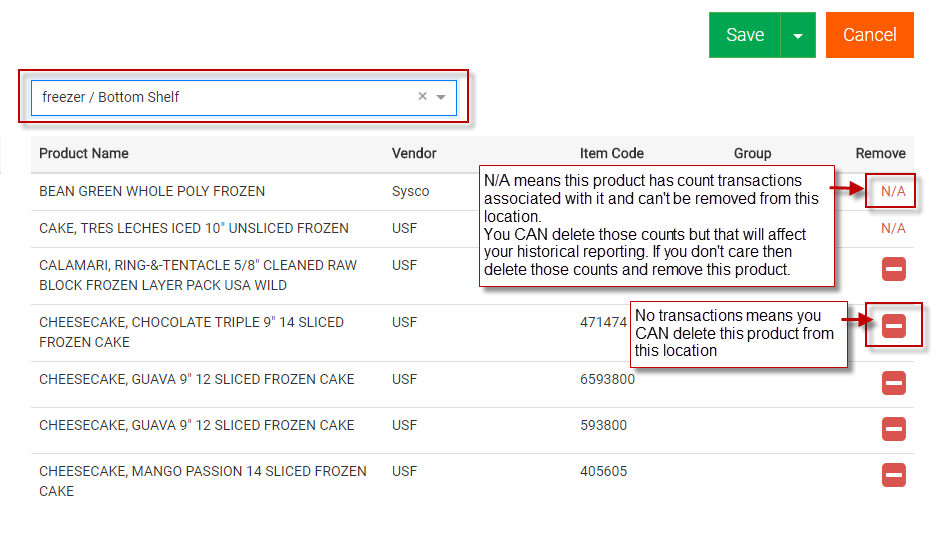This screenshot has height=542, width=951.
Task: Cancel editing this location
Action: point(869,35)
